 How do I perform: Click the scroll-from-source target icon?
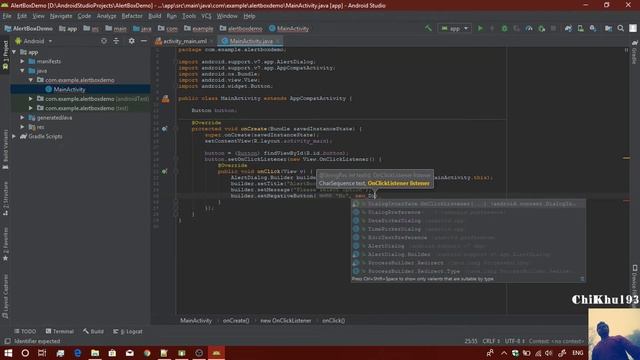pyautogui.click(x=104, y=41)
